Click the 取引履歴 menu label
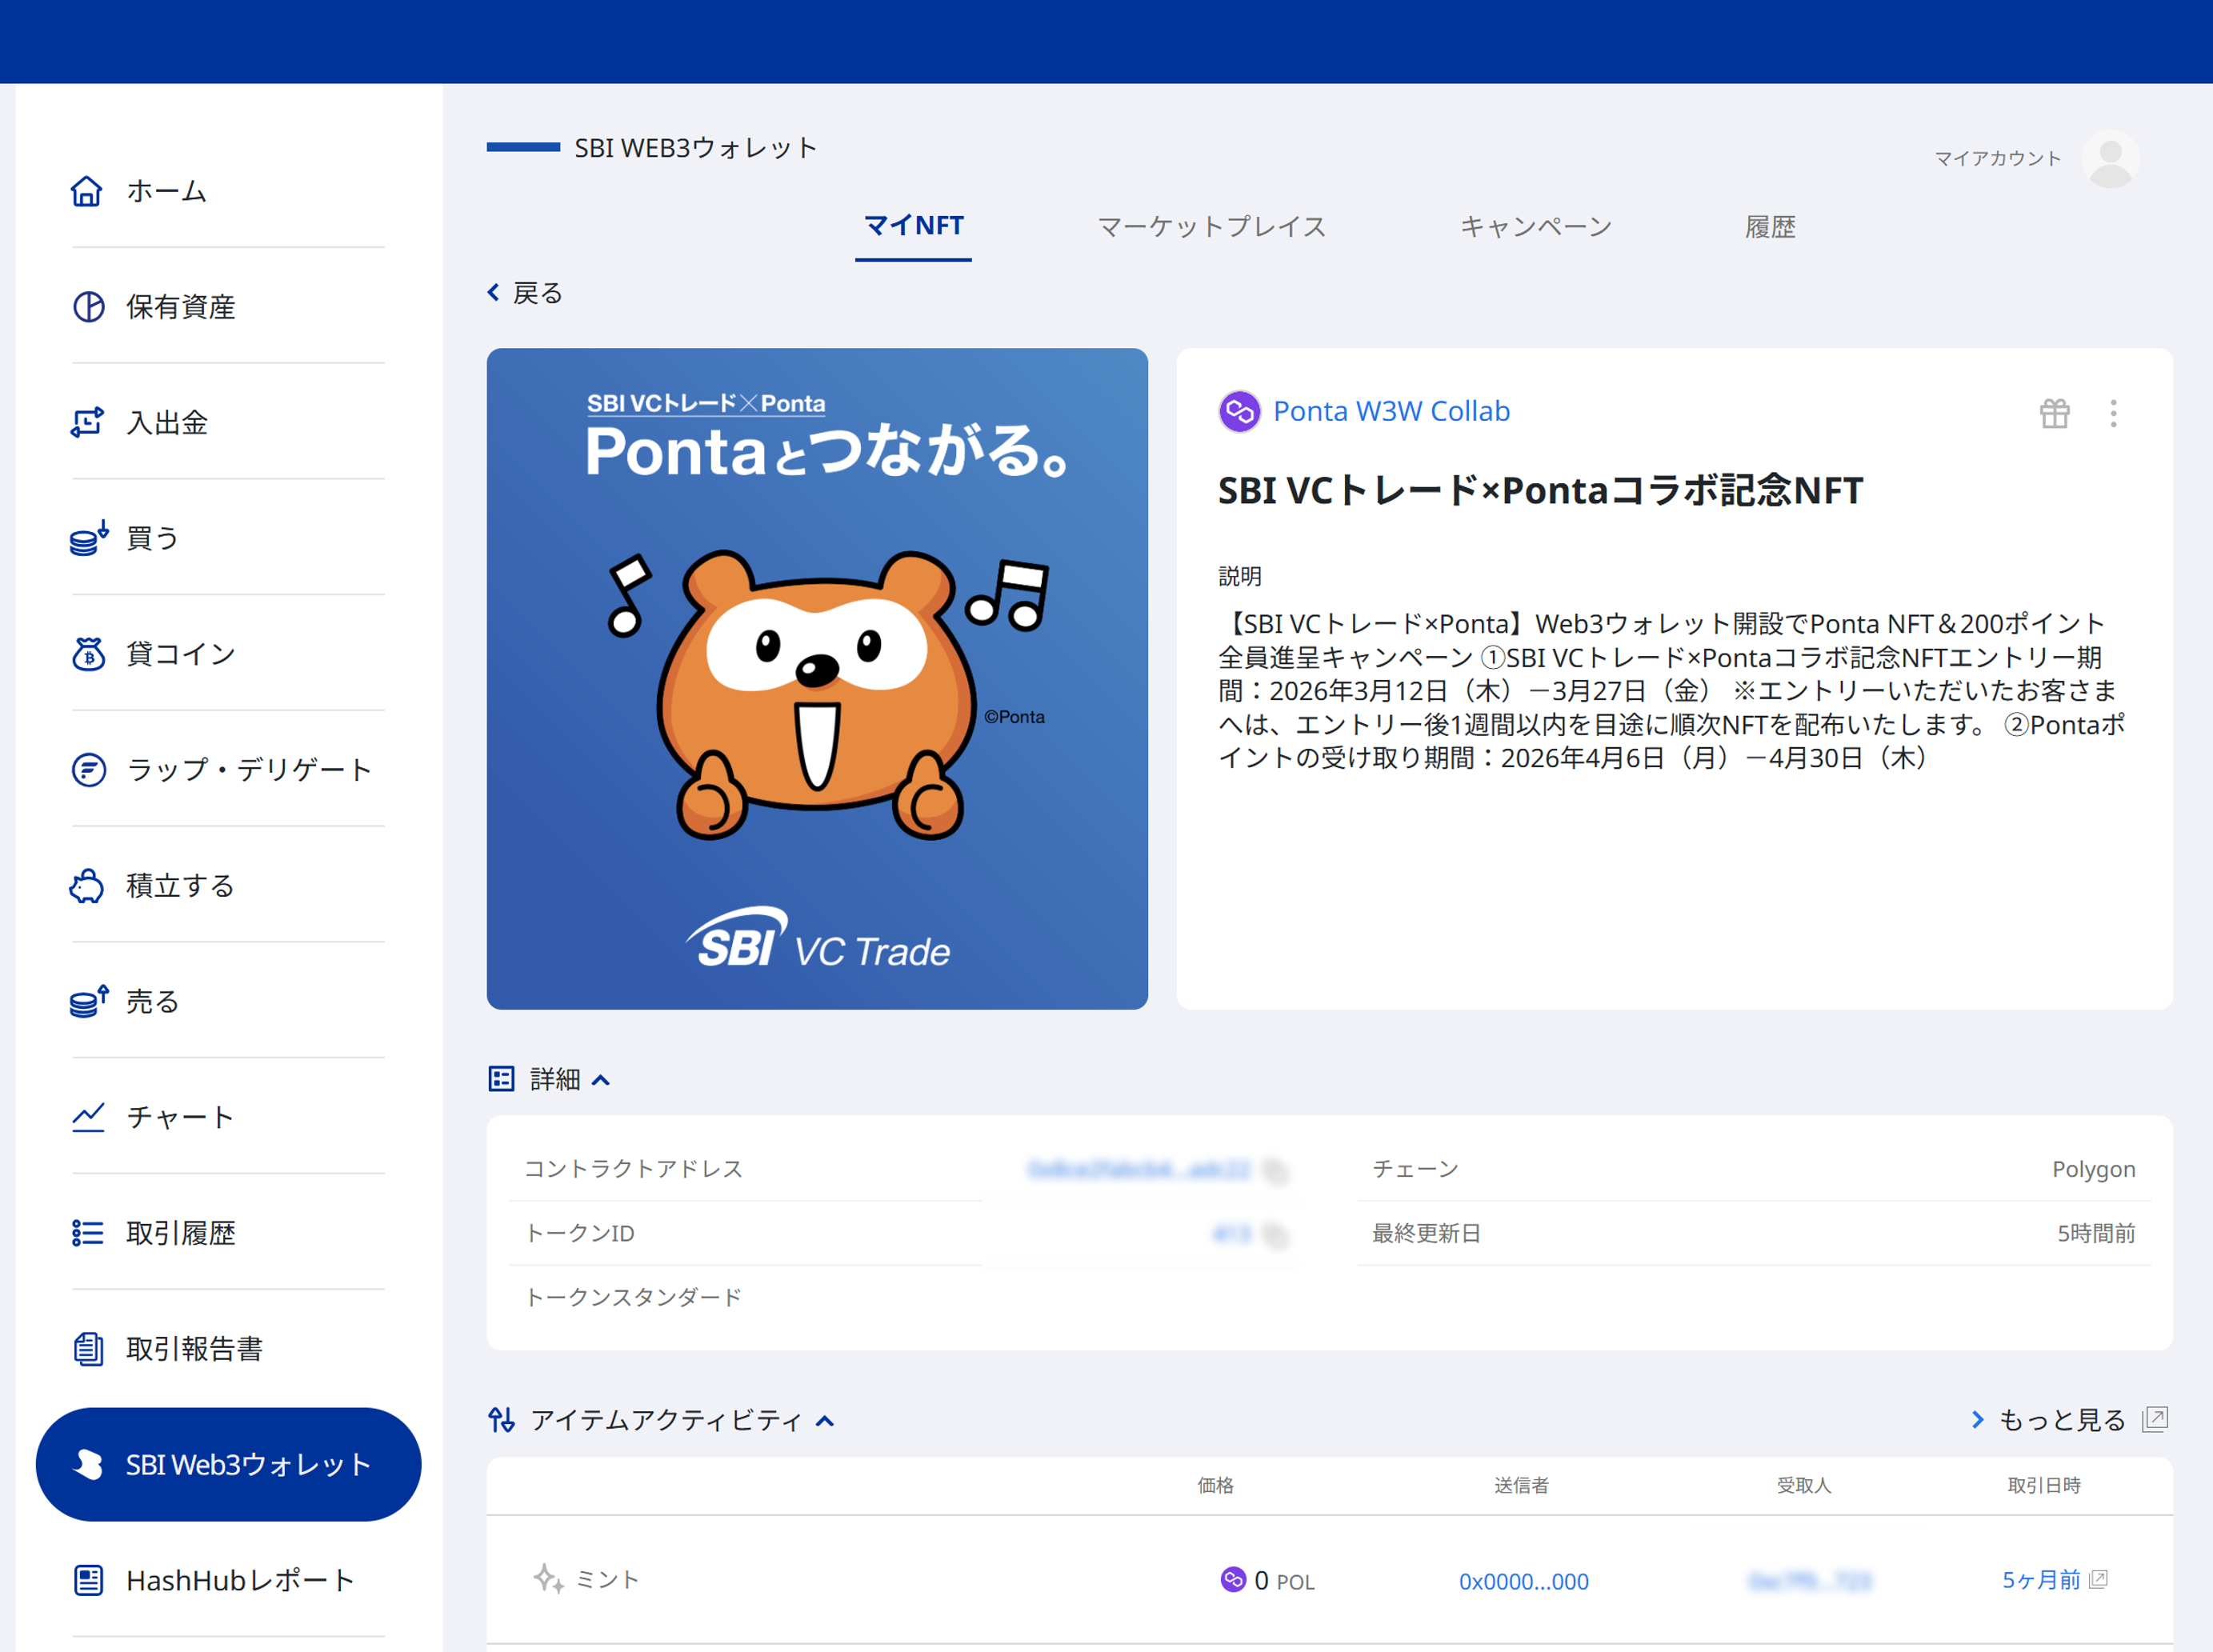Viewport: 2213px width, 1652px height. [181, 1233]
